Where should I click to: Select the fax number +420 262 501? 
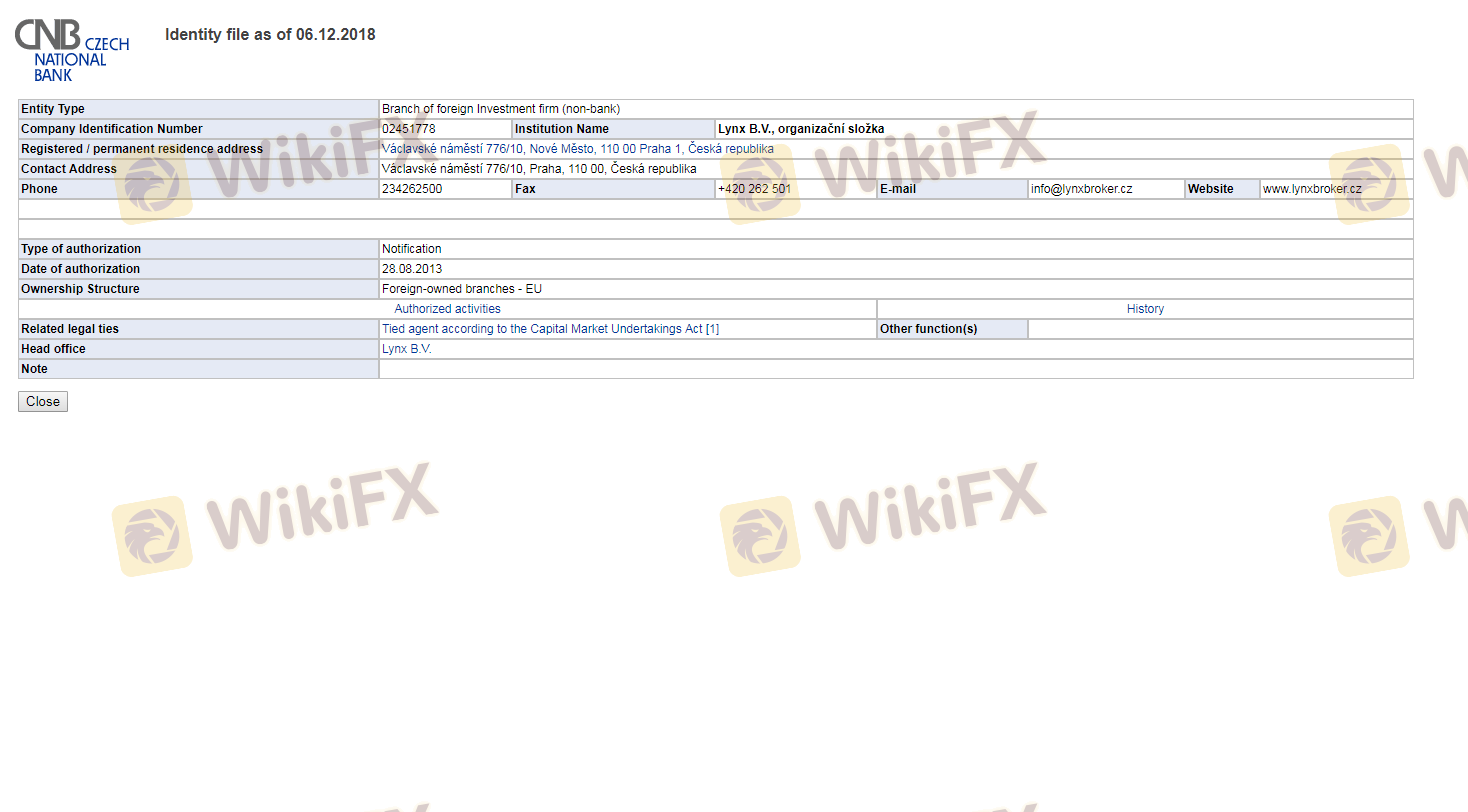click(x=754, y=189)
